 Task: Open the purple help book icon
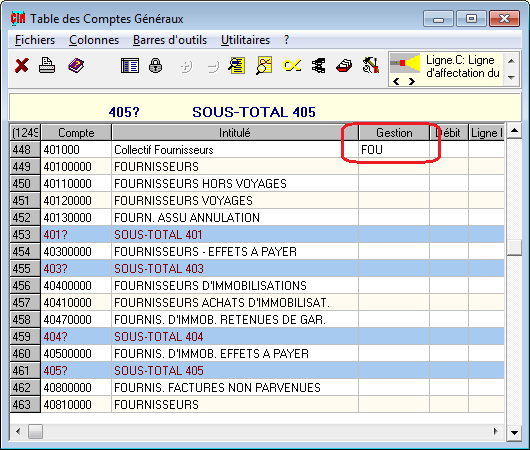[76, 66]
